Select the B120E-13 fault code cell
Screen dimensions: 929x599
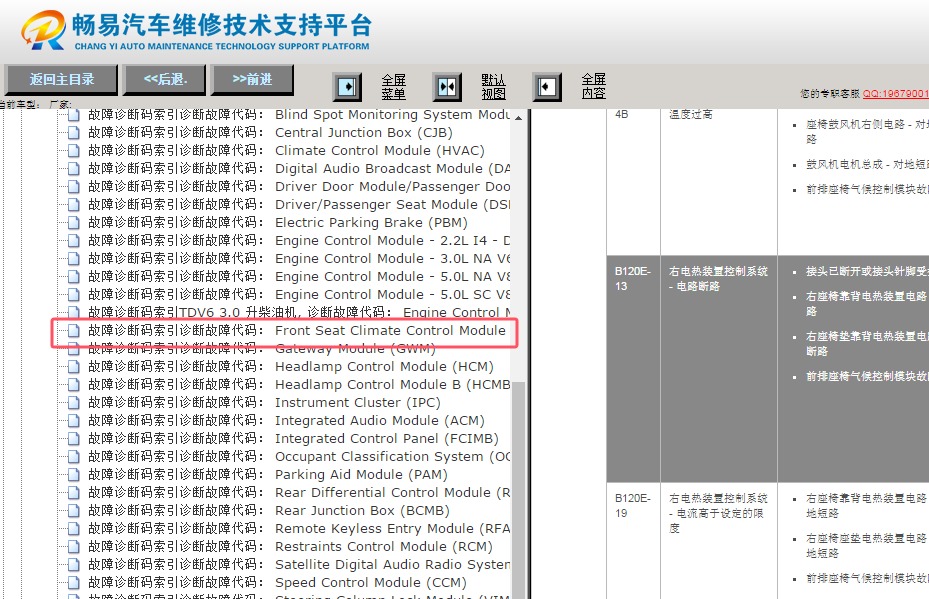pos(633,369)
